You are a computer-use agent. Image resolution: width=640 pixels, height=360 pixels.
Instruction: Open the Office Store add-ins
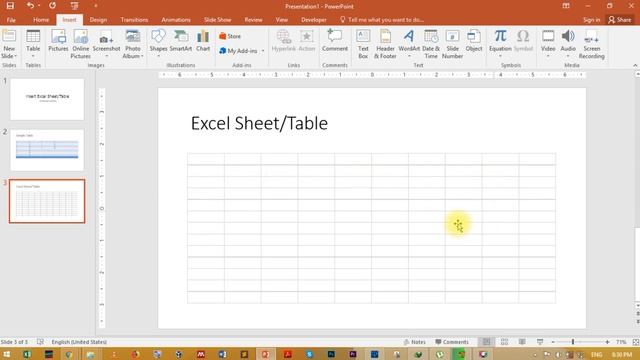click(230, 36)
